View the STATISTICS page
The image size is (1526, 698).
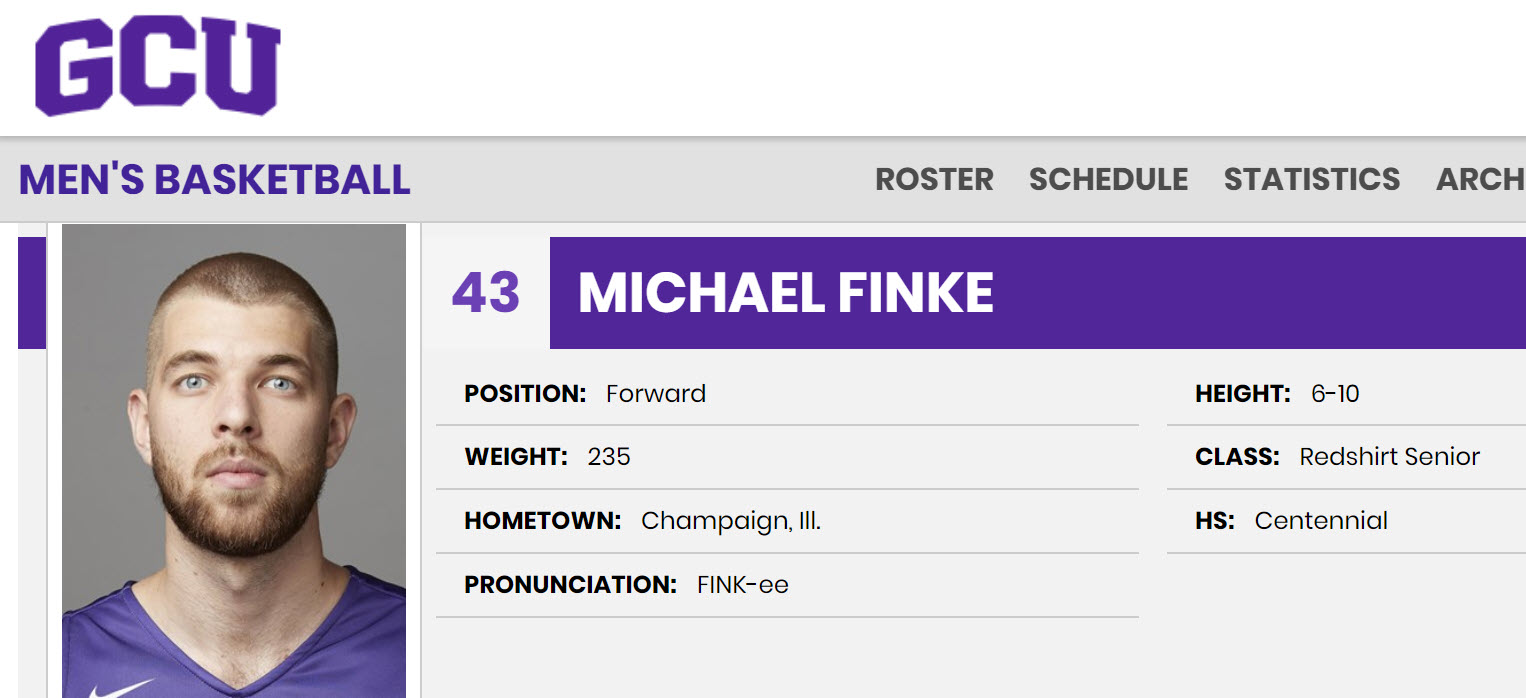click(1311, 179)
